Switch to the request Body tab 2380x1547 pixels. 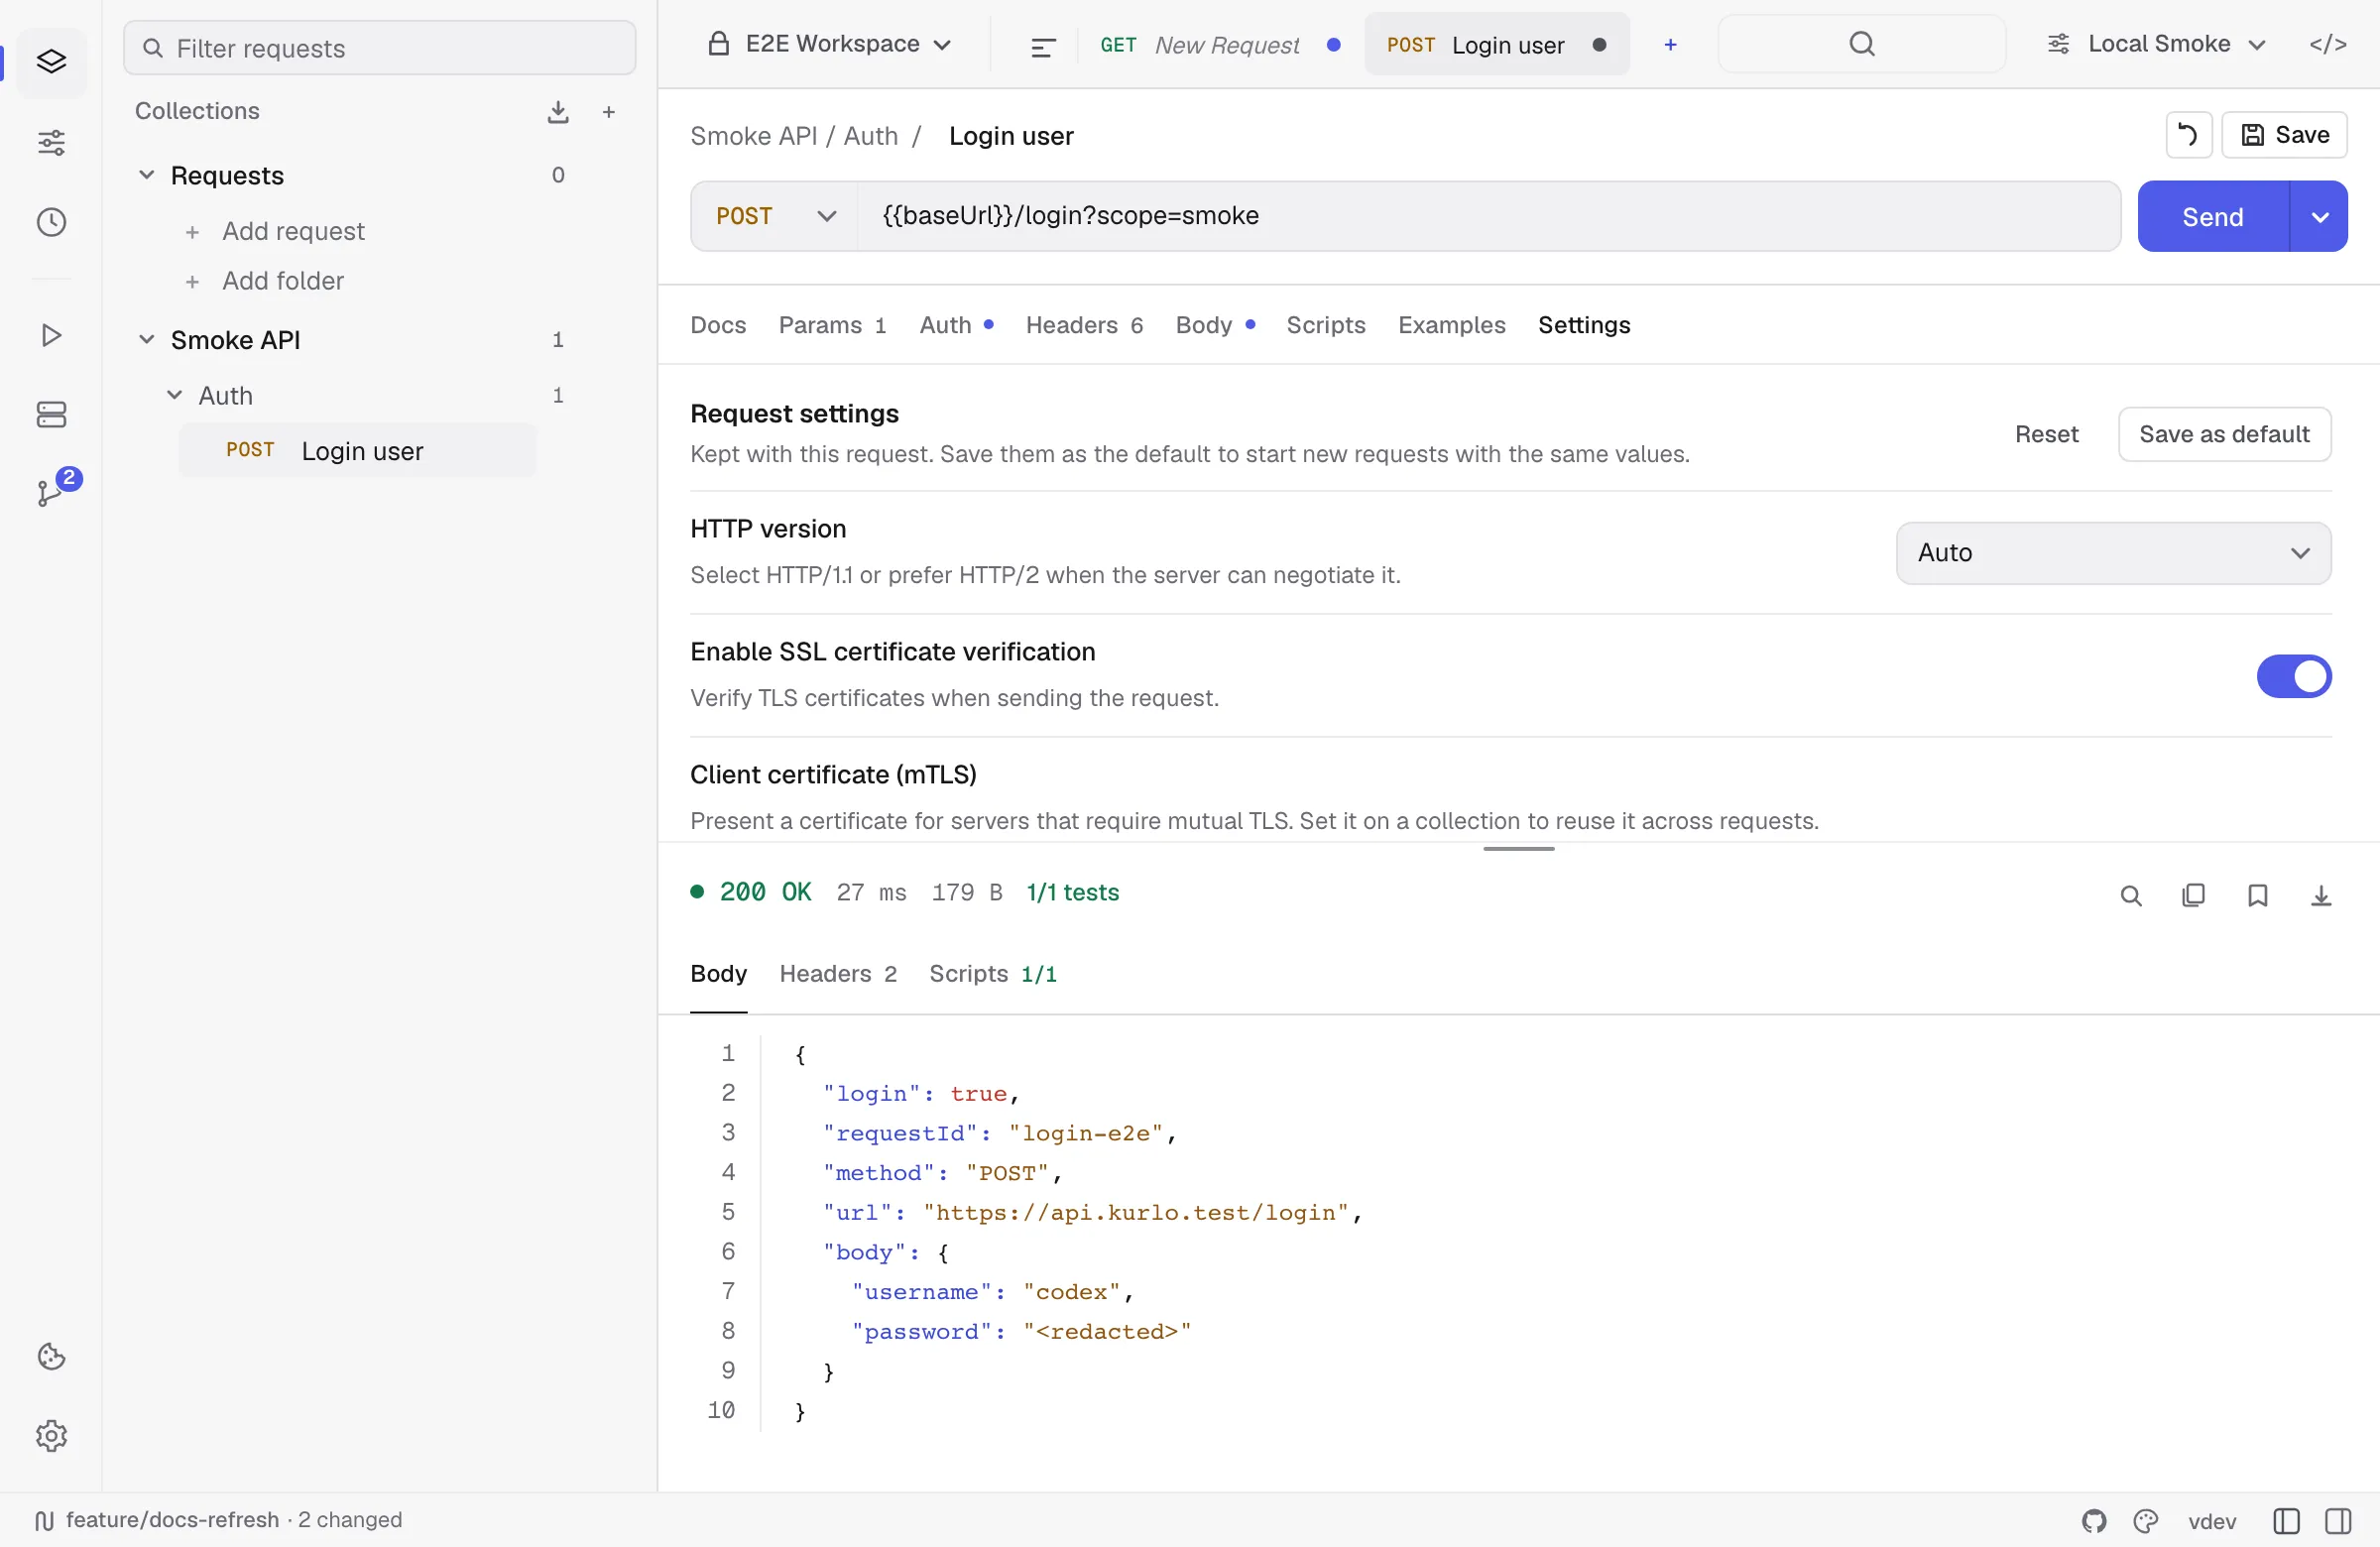pos(1215,325)
